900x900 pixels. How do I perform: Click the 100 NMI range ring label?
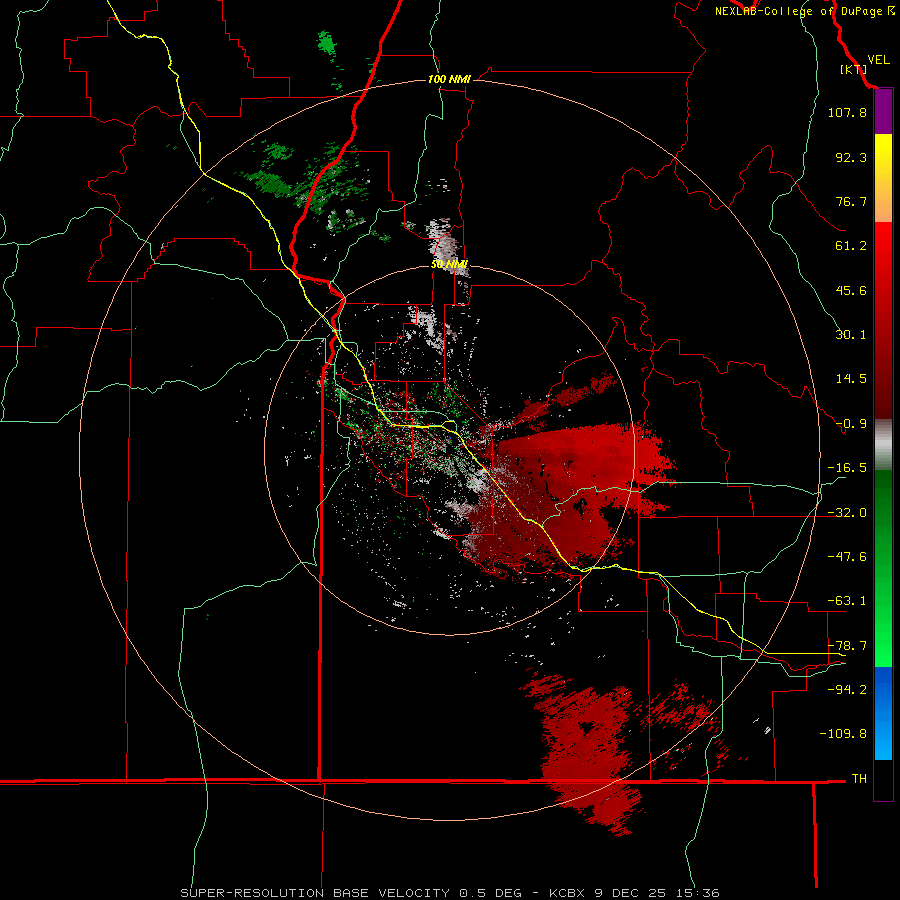coord(449,79)
